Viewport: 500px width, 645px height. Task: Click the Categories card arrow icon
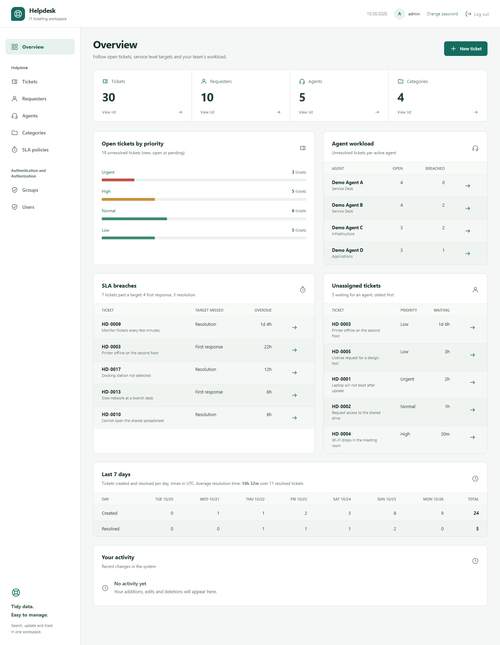[x=476, y=112]
